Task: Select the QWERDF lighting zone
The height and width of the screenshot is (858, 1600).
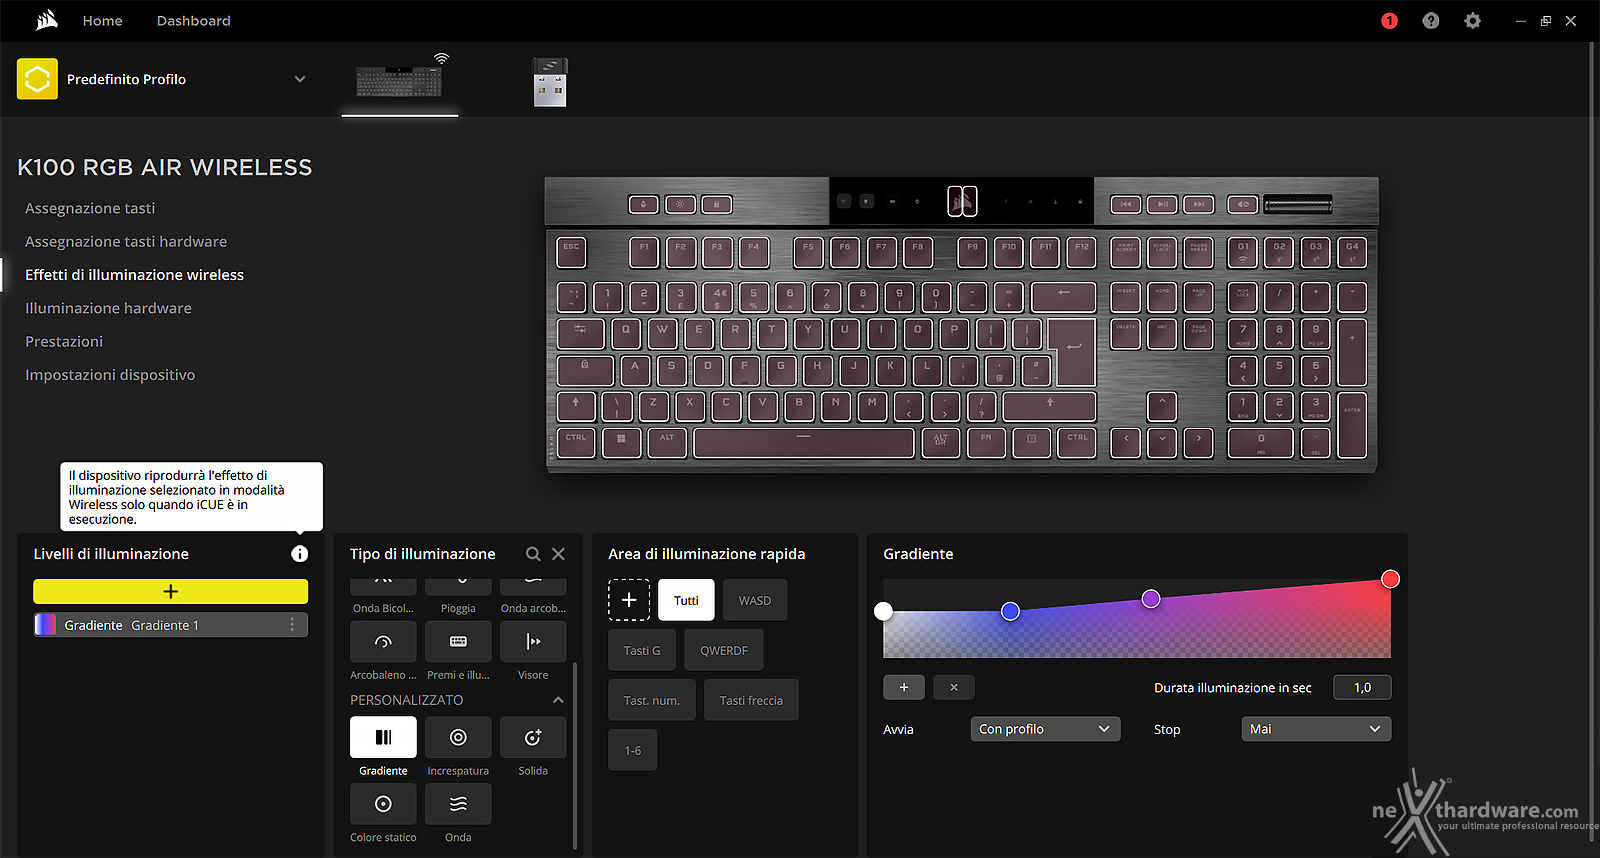Action: click(724, 650)
